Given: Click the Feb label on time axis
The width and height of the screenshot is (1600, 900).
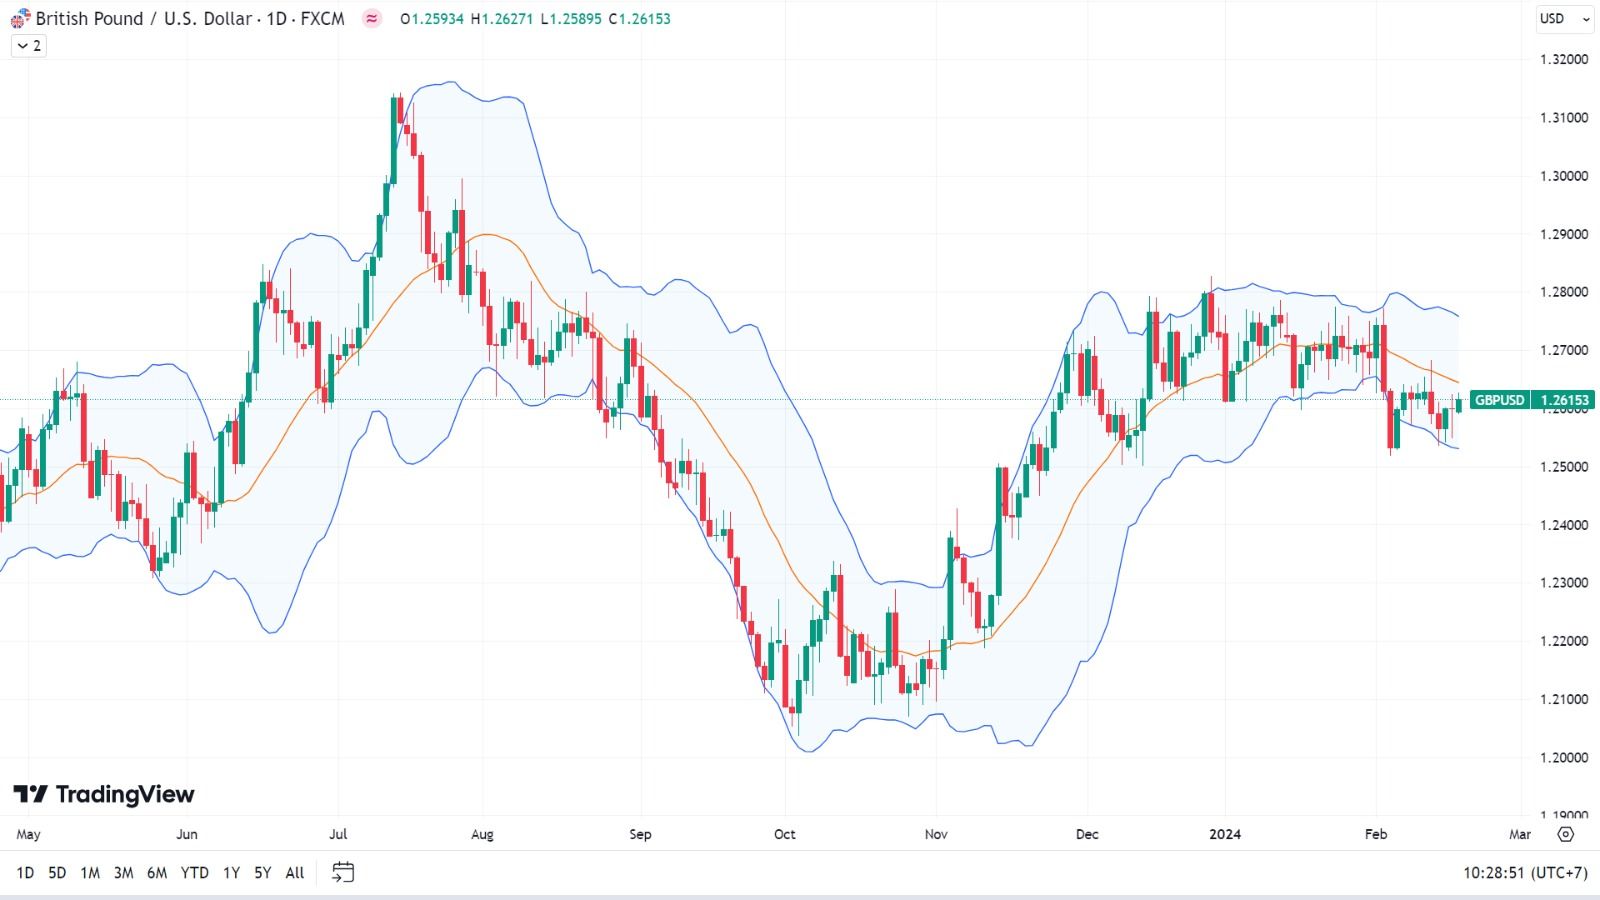Looking at the screenshot, I should click(1376, 834).
